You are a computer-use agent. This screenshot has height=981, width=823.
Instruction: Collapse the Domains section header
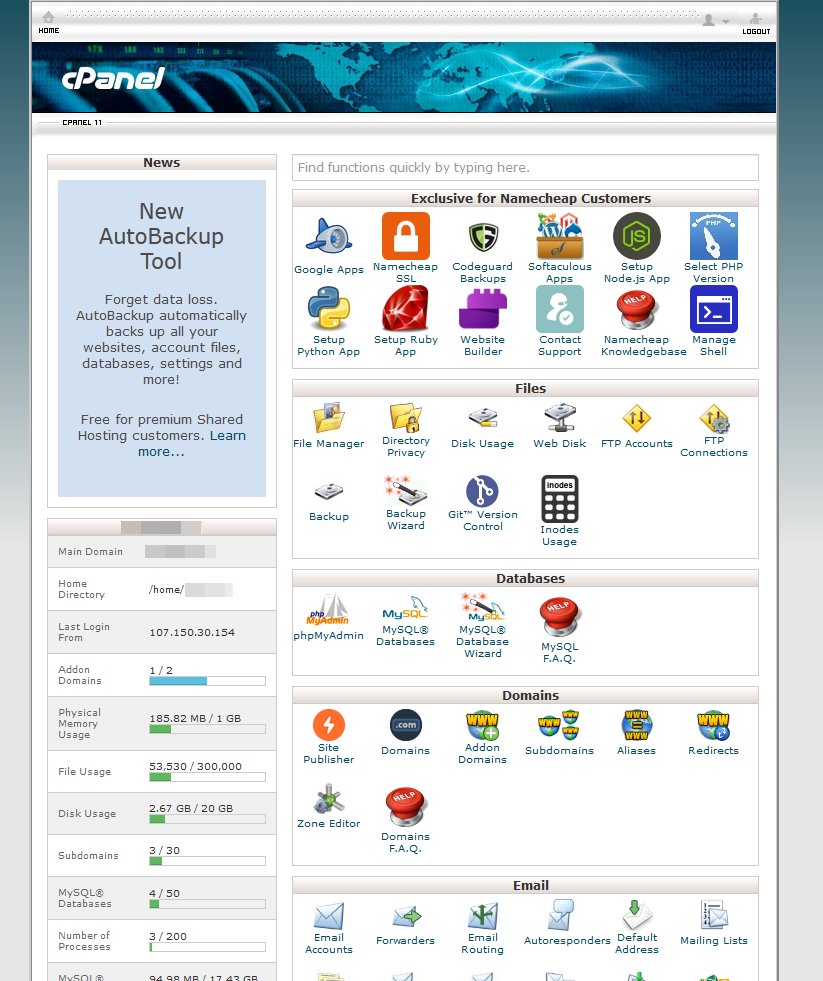coord(525,696)
